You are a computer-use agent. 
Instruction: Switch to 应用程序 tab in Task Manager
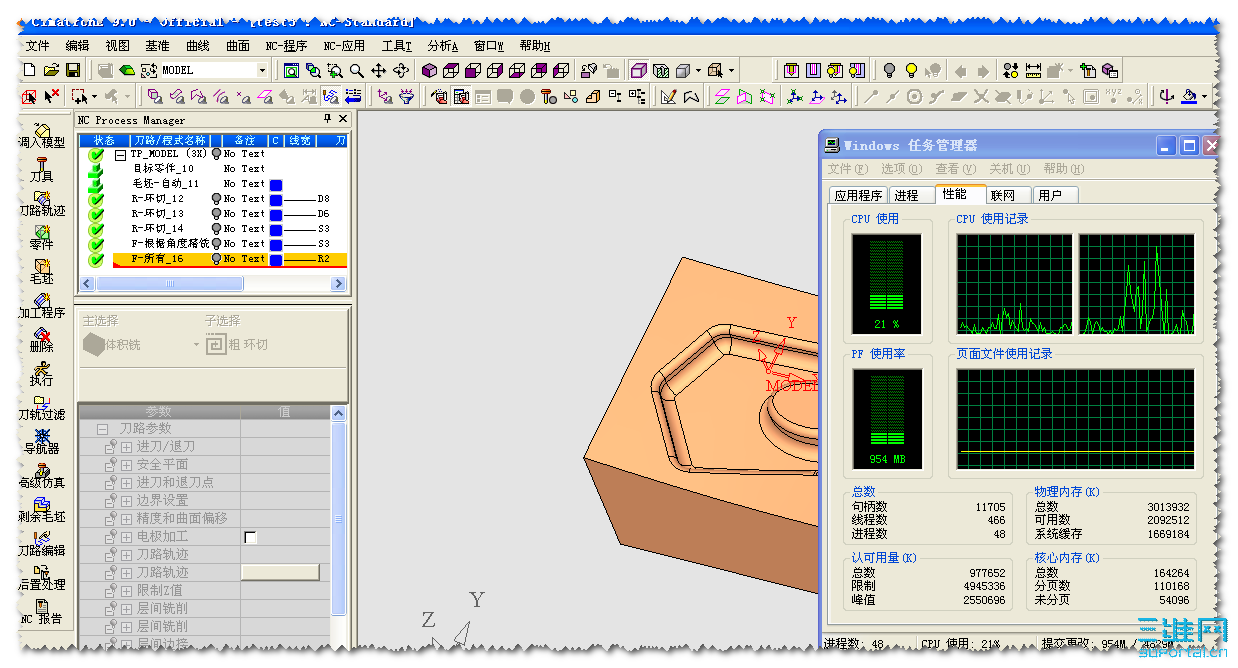pos(858,195)
